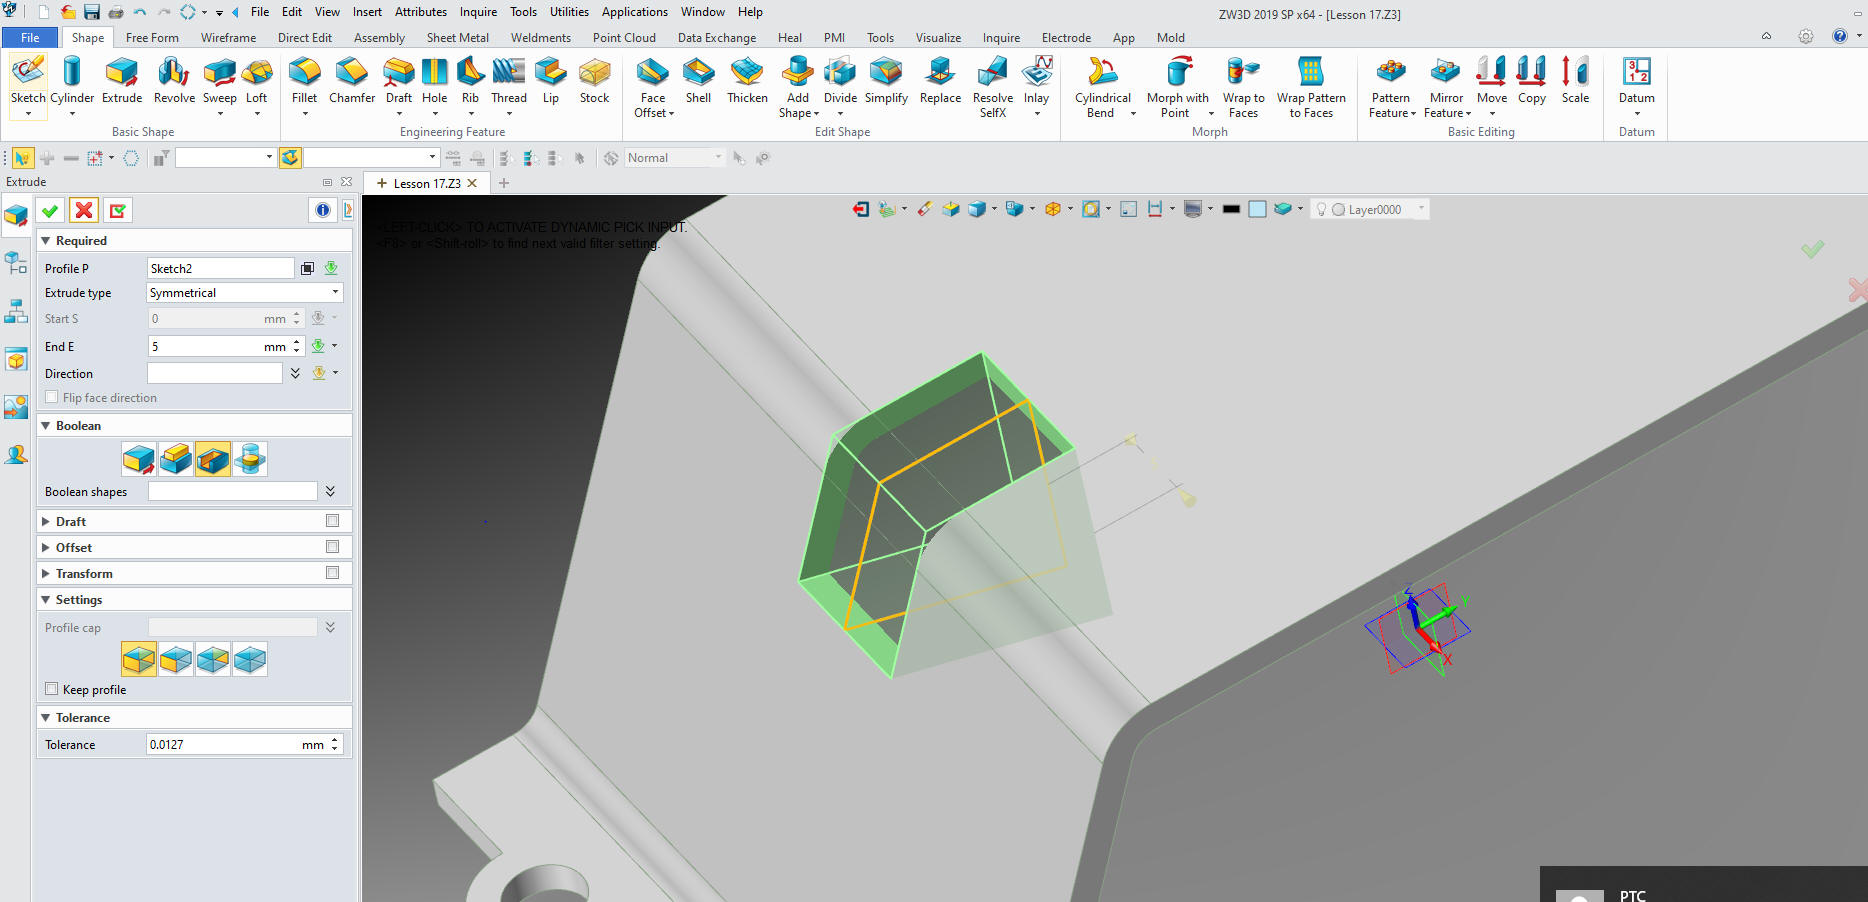Open the Extrude command info help
Screen dimensions: 1868x902
click(x=322, y=210)
